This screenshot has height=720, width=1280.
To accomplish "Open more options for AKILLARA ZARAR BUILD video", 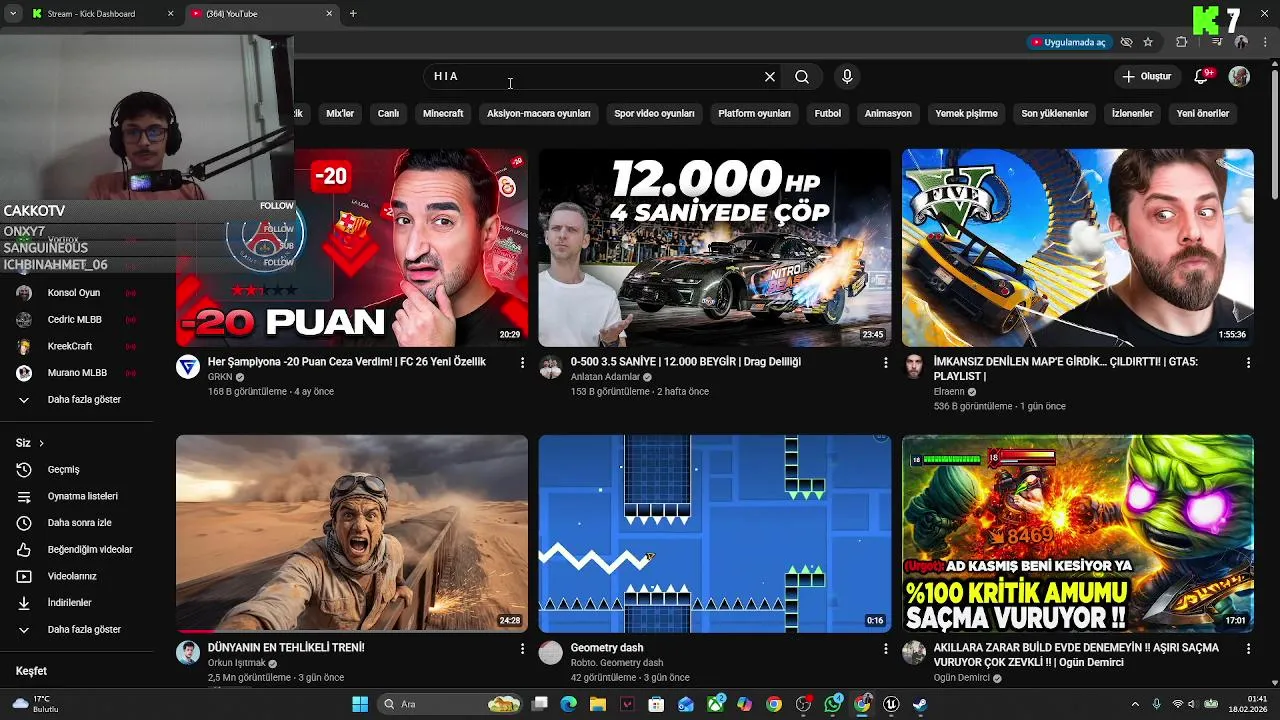I will click(x=1248, y=649).
